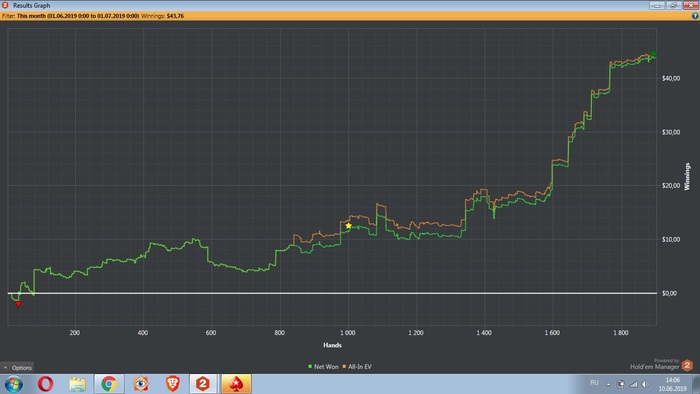700x394 pixels.
Task: Click the Hold'em Manager 2 logo
Action: click(x=687, y=365)
